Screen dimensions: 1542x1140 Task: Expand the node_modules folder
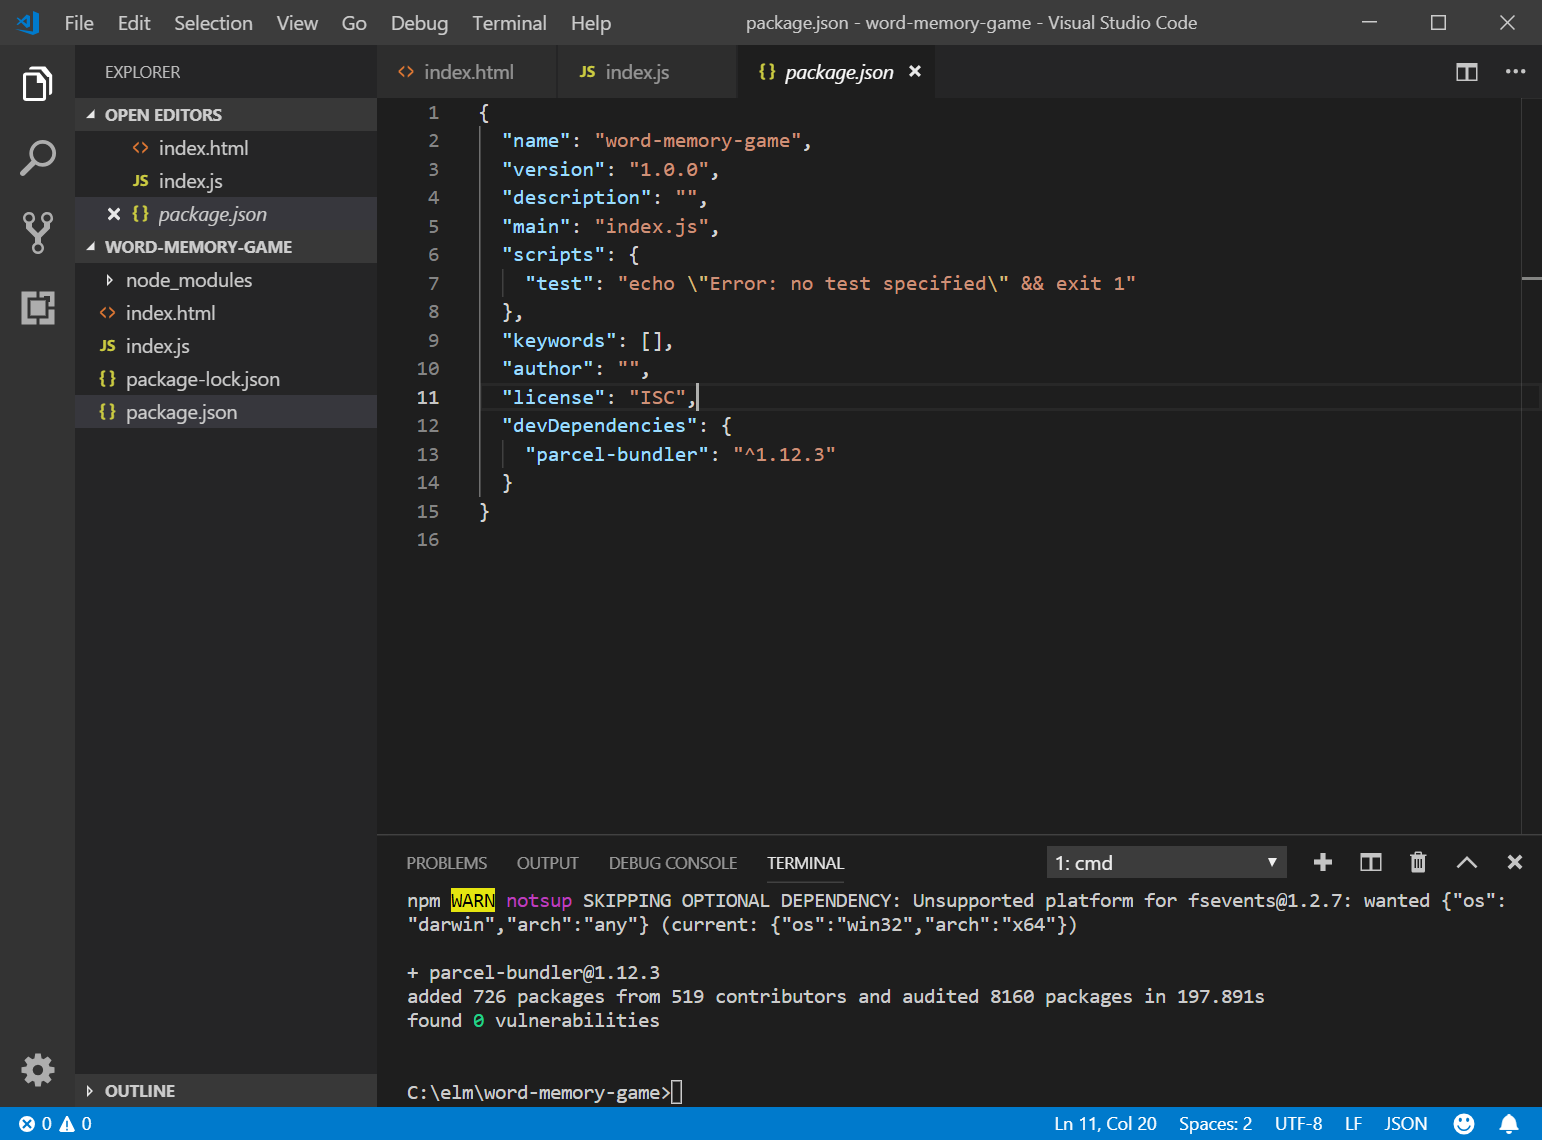(x=226, y=280)
